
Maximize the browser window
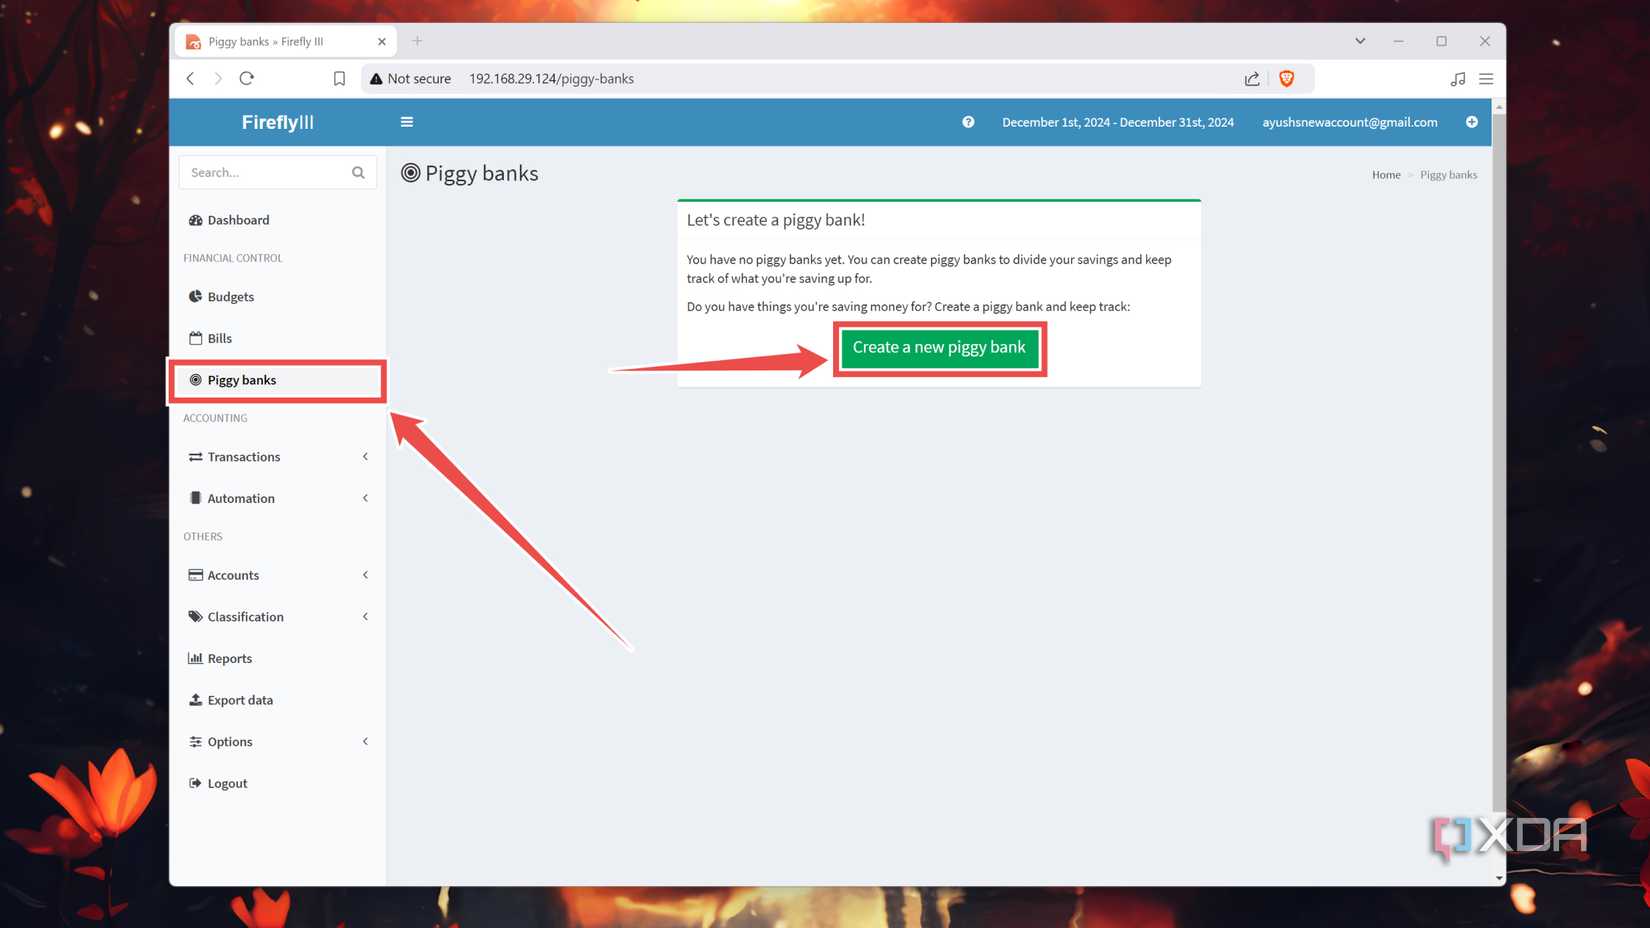point(1441,41)
